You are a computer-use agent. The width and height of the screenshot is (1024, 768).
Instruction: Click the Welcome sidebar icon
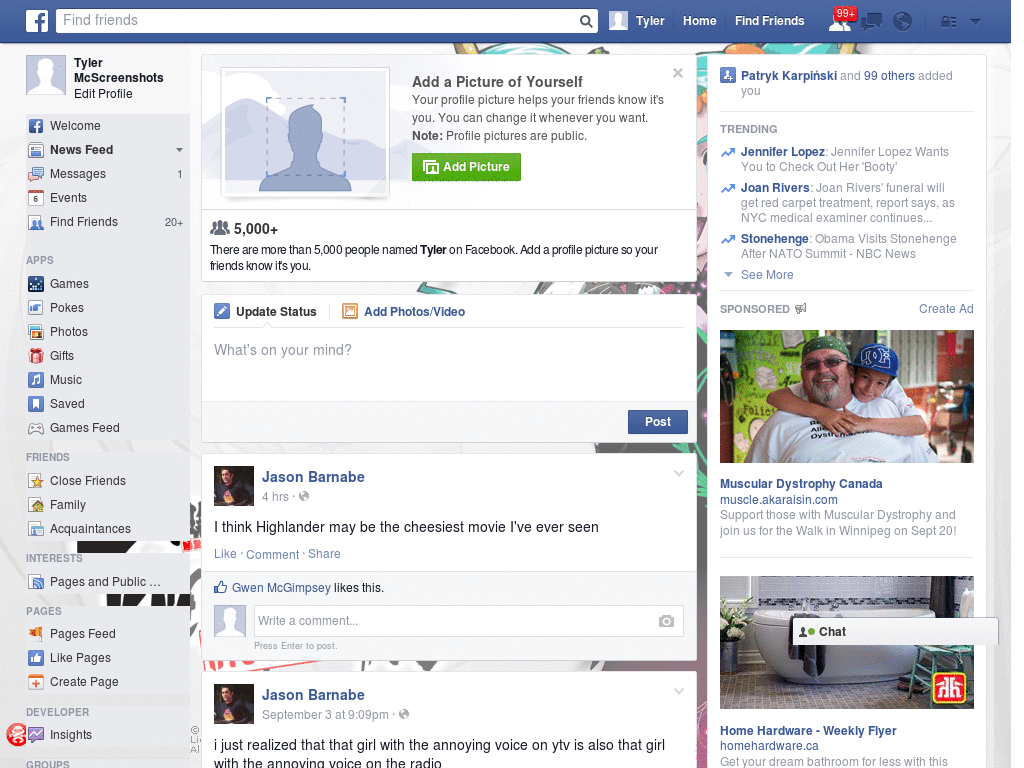pos(36,126)
